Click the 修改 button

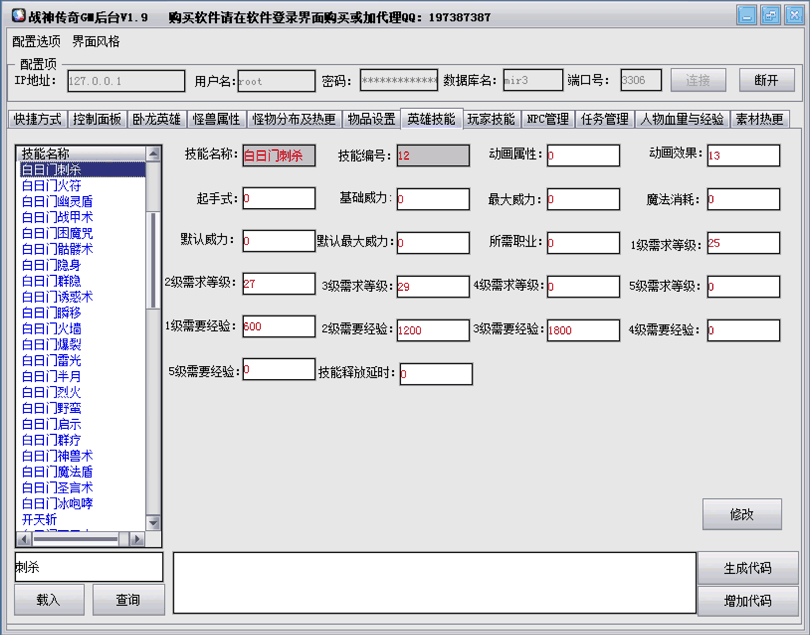[x=742, y=514]
